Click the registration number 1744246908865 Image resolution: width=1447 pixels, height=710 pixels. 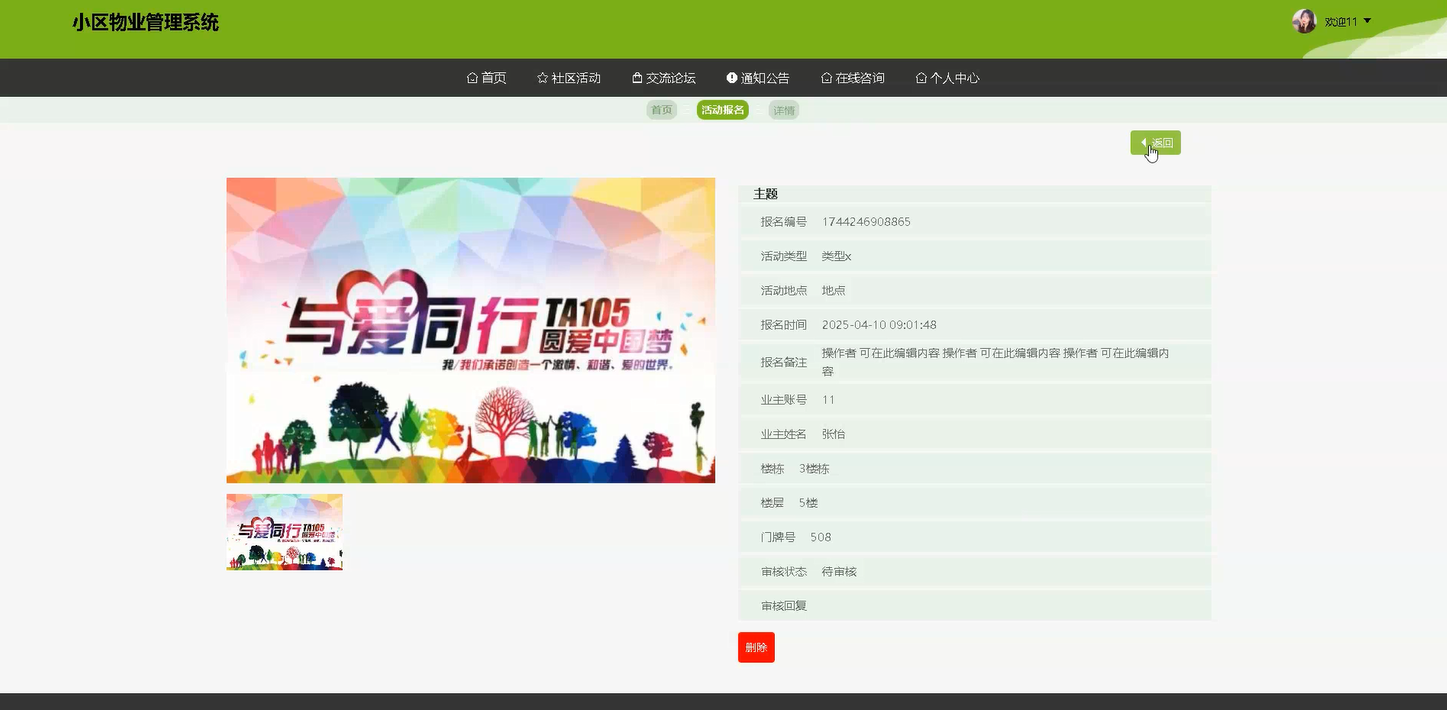[866, 222]
